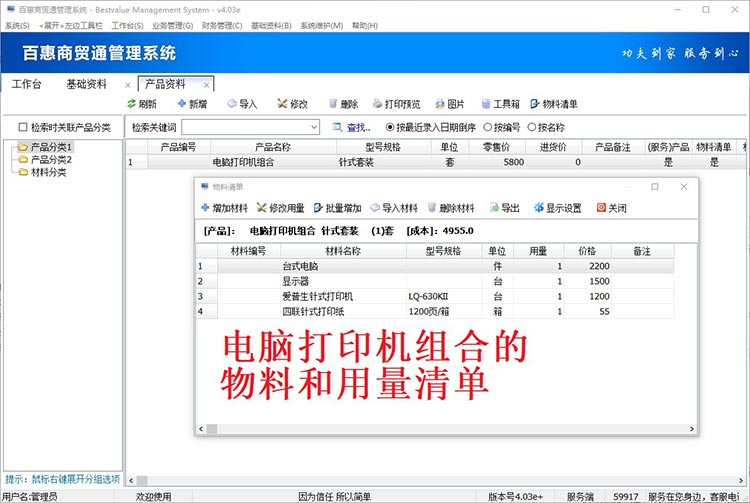The height and width of the screenshot is (503, 750).
Task: Select the 台式电脑 material row
Action: click(x=435, y=266)
